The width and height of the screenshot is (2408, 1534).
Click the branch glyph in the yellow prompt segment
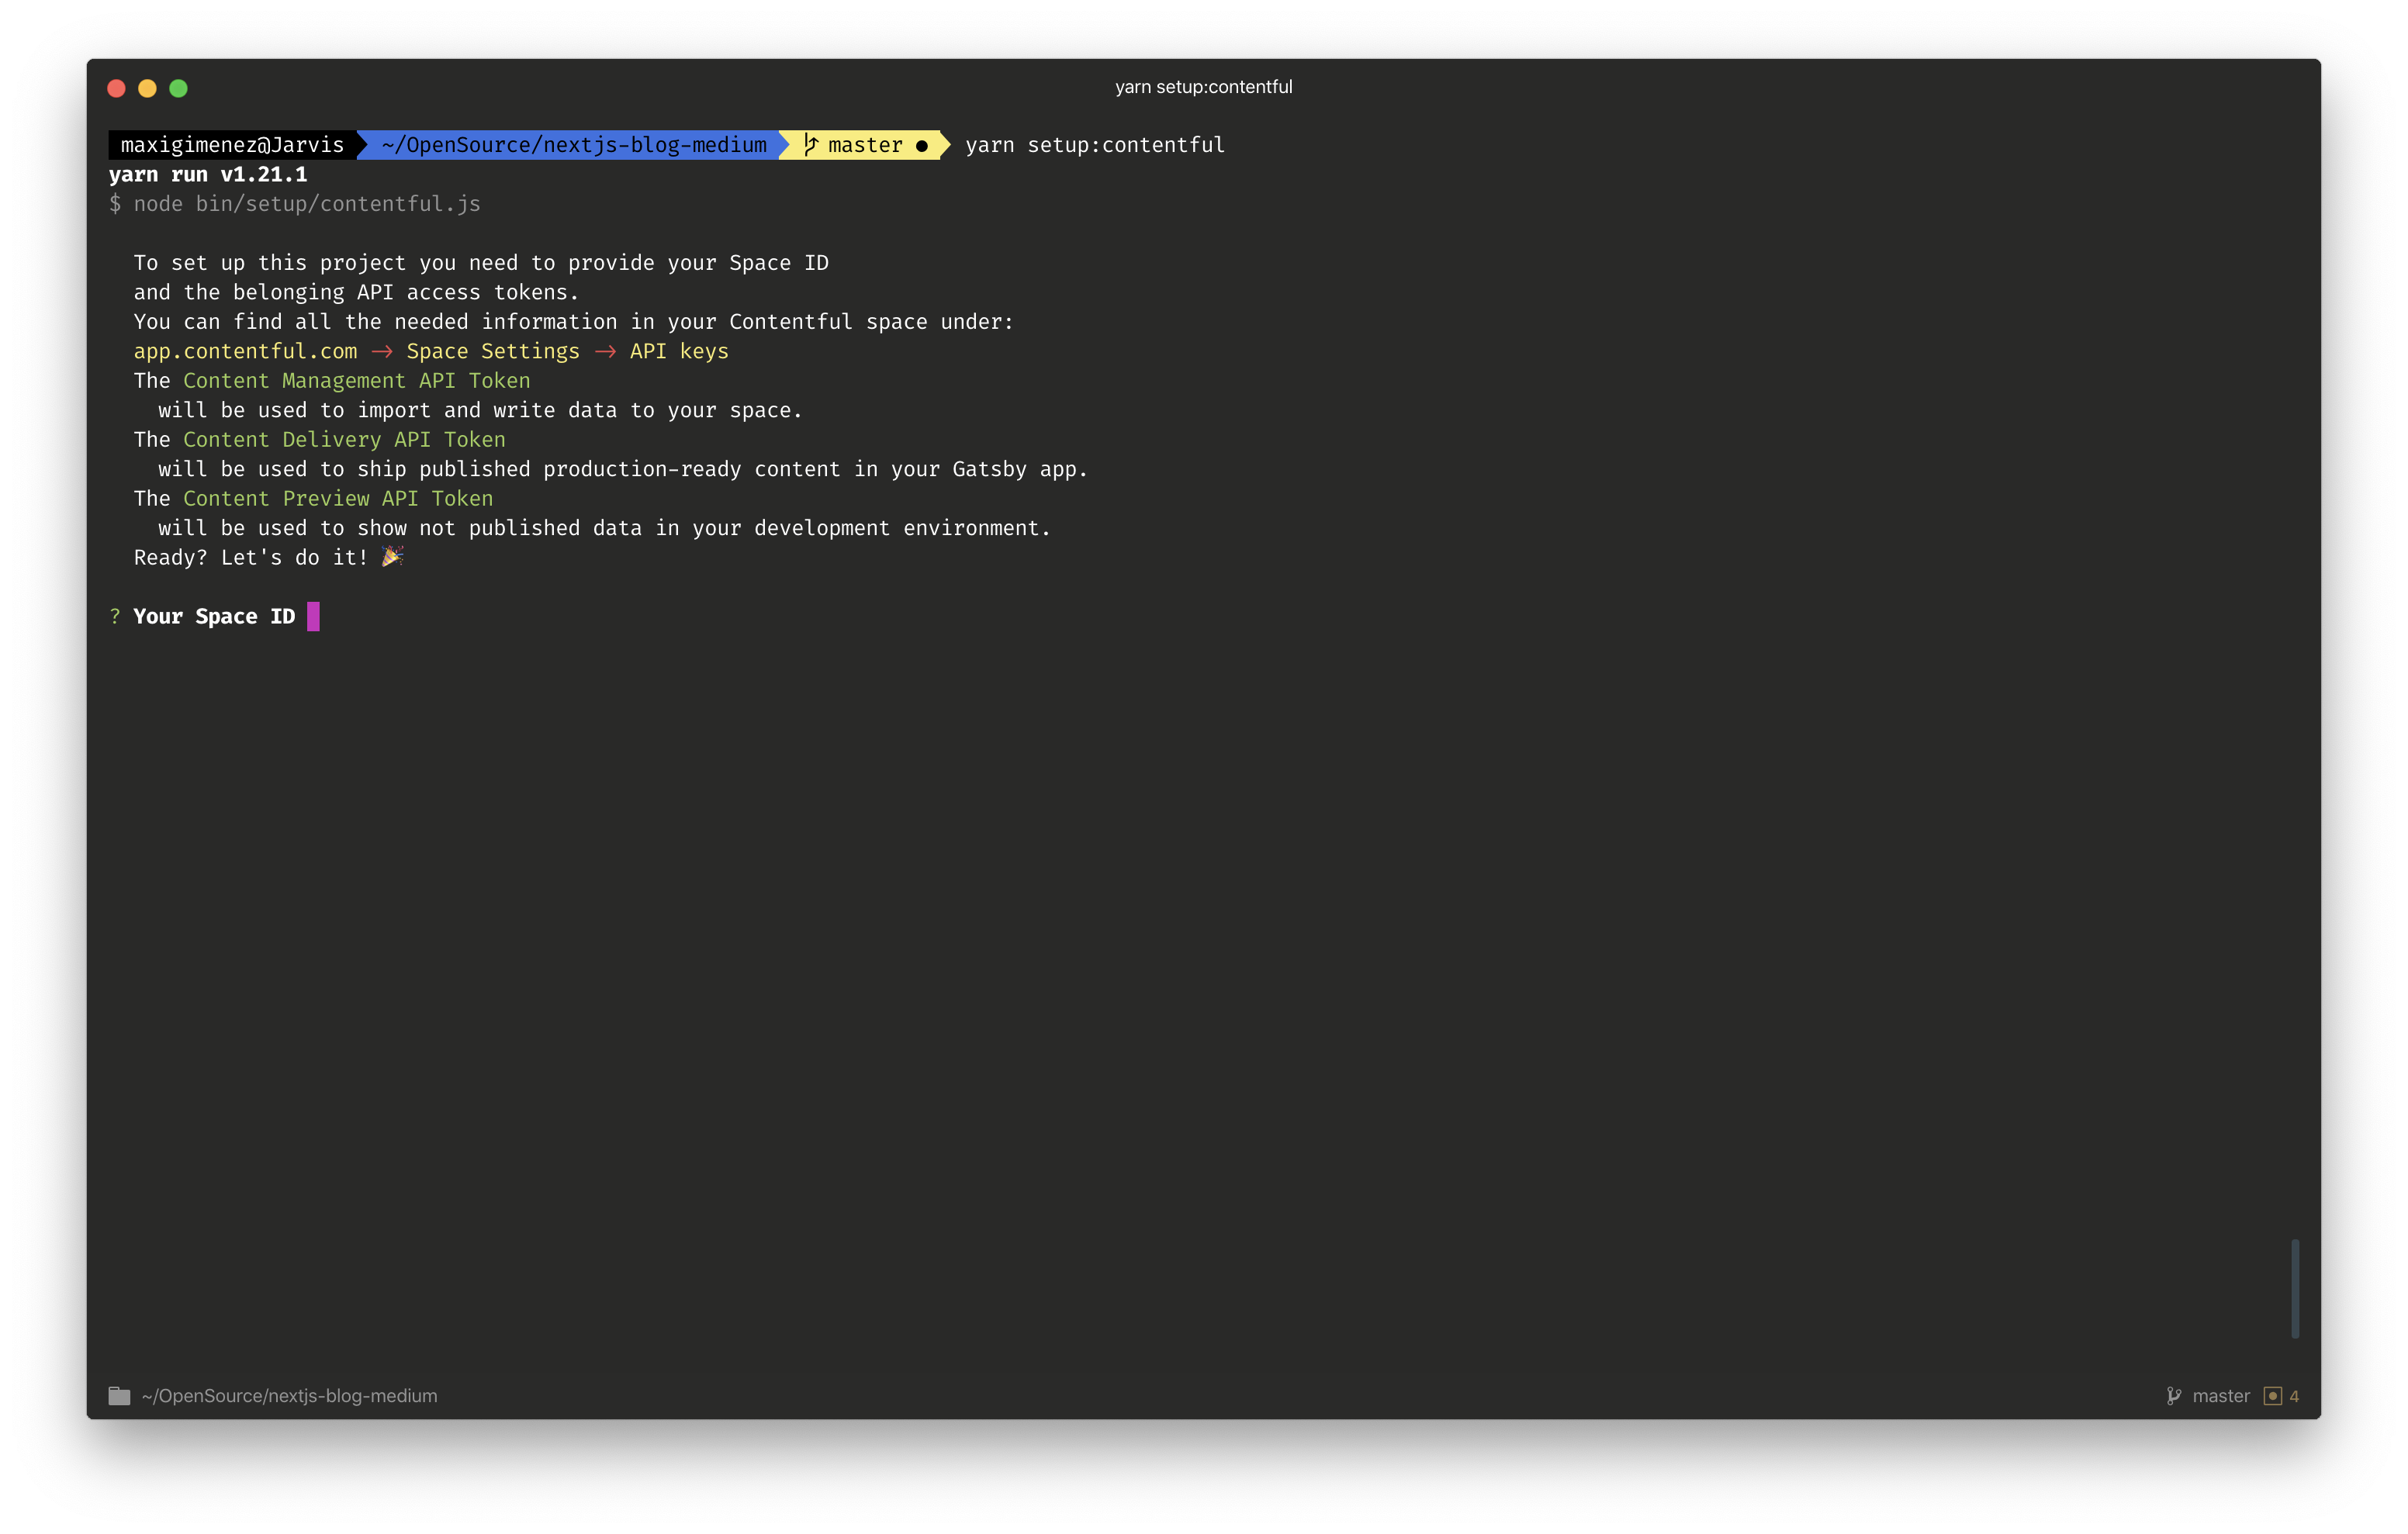point(811,145)
